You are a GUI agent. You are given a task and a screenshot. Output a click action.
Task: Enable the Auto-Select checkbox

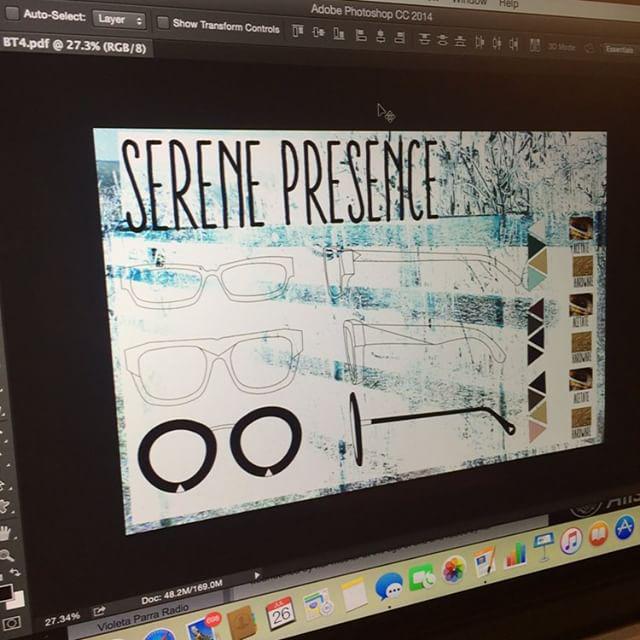click(x=12, y=13)
